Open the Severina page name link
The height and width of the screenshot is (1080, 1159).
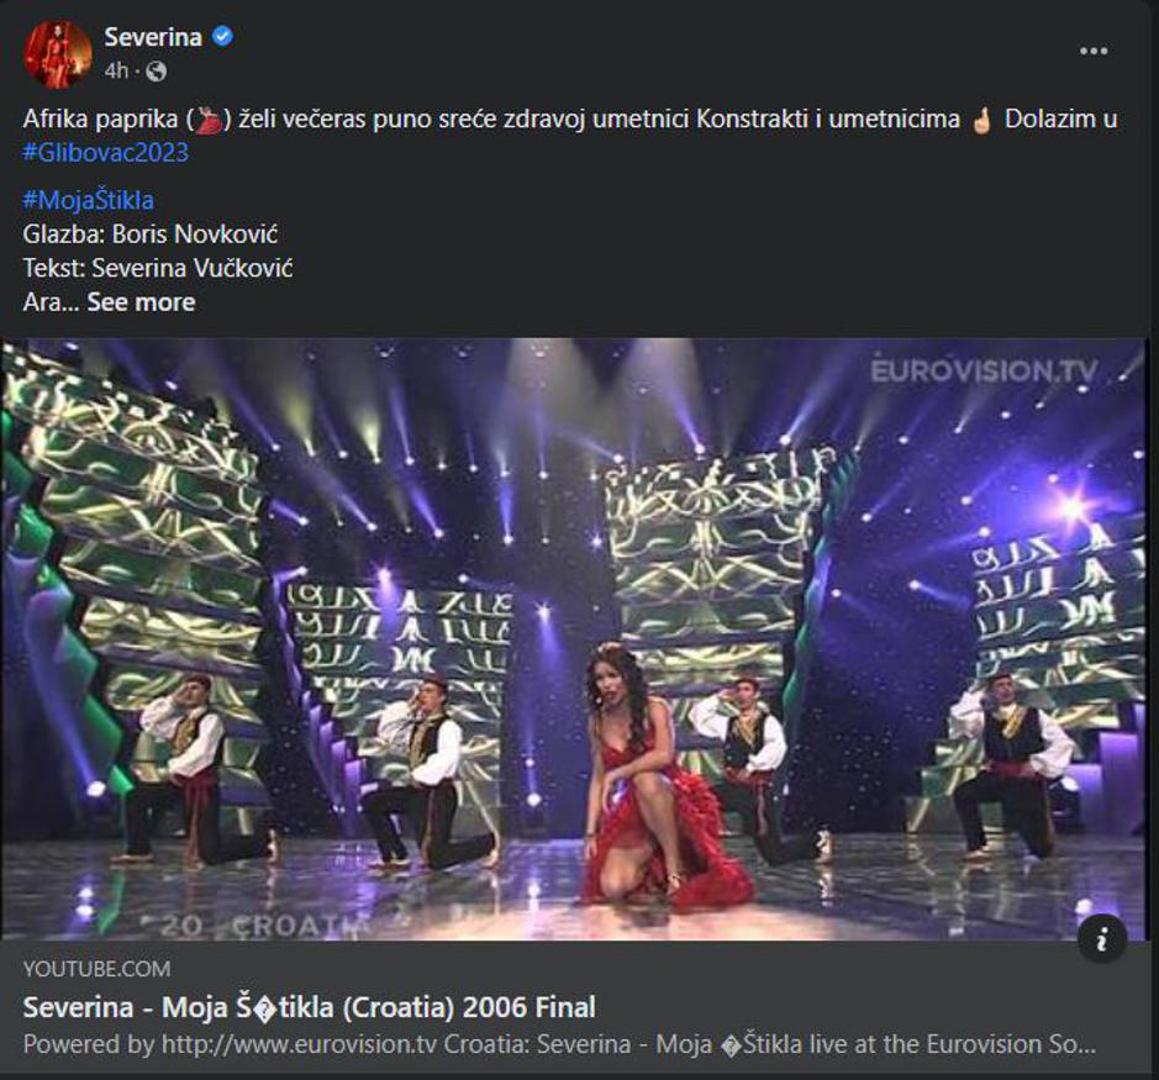pos(153,37)
